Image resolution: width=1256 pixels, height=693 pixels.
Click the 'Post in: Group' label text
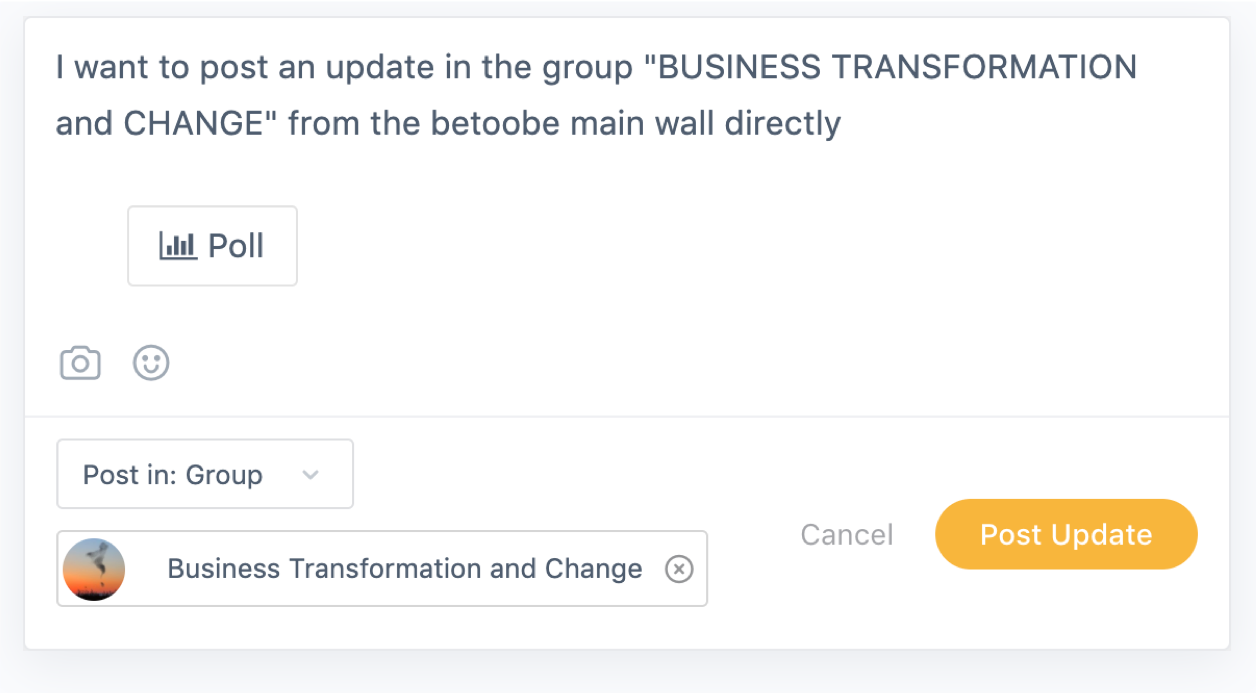click(173, 474)
